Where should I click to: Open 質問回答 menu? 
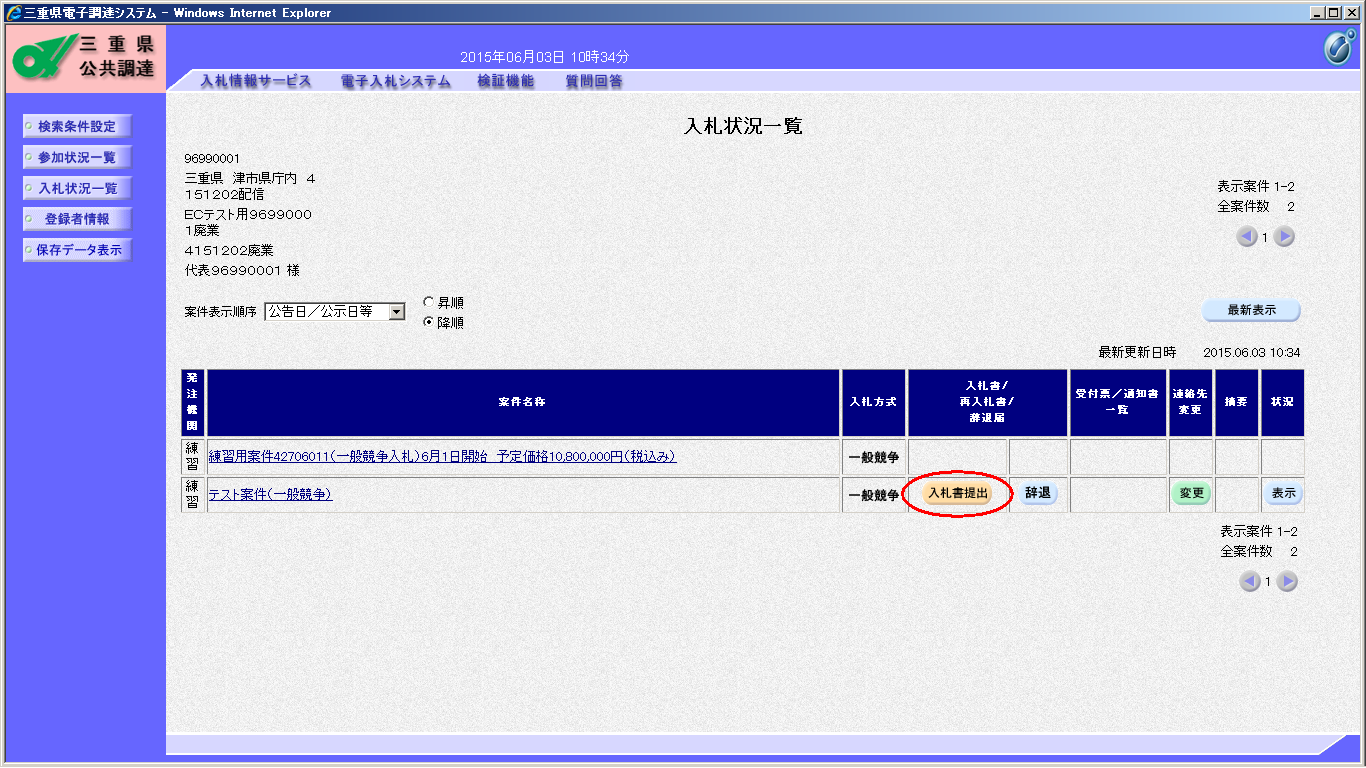[x=594, y=81]
